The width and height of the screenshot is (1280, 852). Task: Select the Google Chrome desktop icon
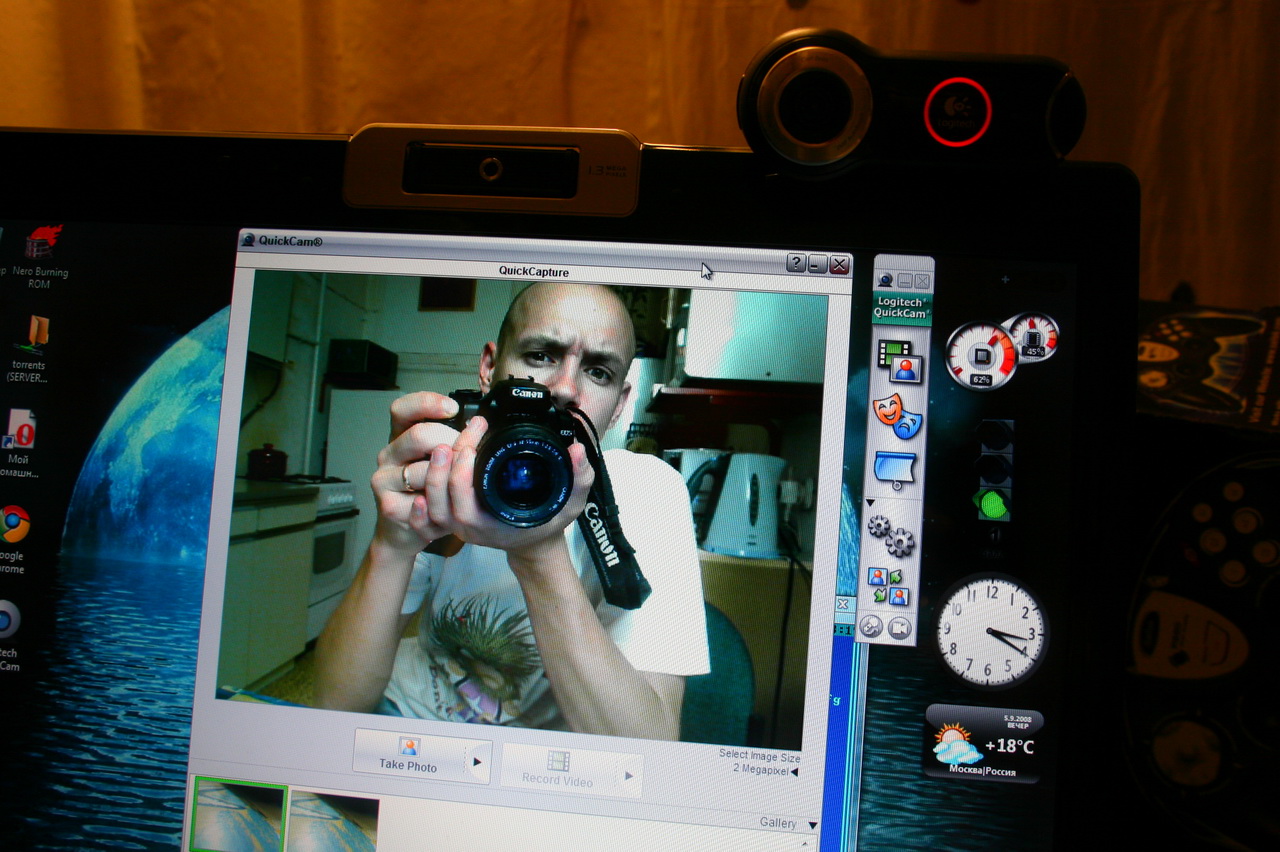pyautogui.click(x=13, y=539)
